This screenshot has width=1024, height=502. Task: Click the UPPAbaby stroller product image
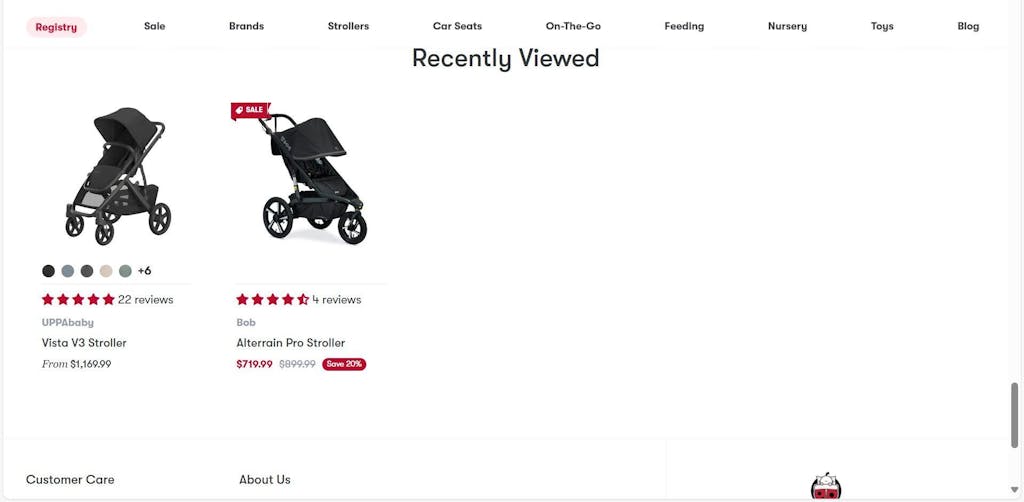point(118,176)
